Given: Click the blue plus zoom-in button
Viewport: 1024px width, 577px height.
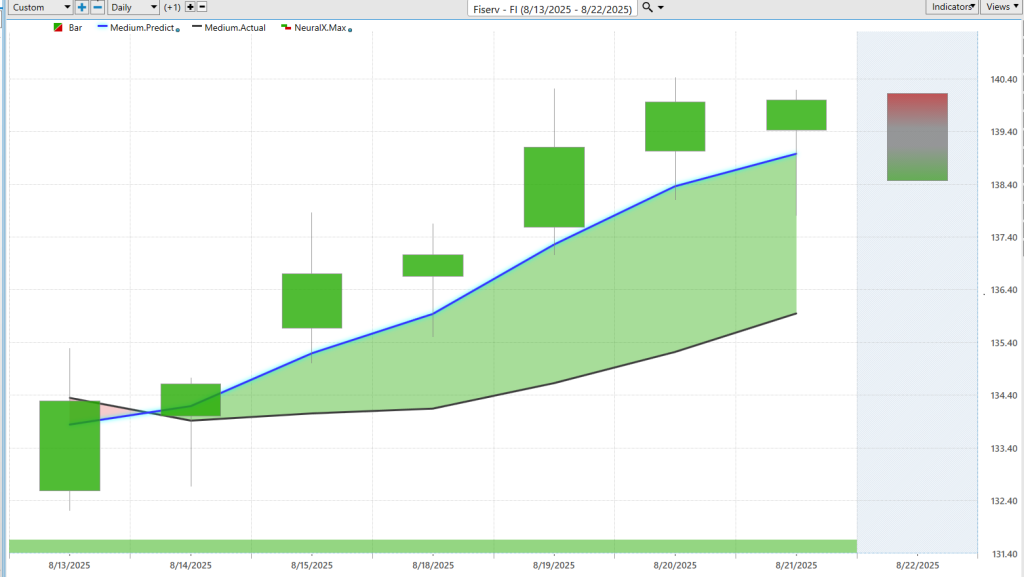Looking at the screenshot, I should tap(82, 7).
